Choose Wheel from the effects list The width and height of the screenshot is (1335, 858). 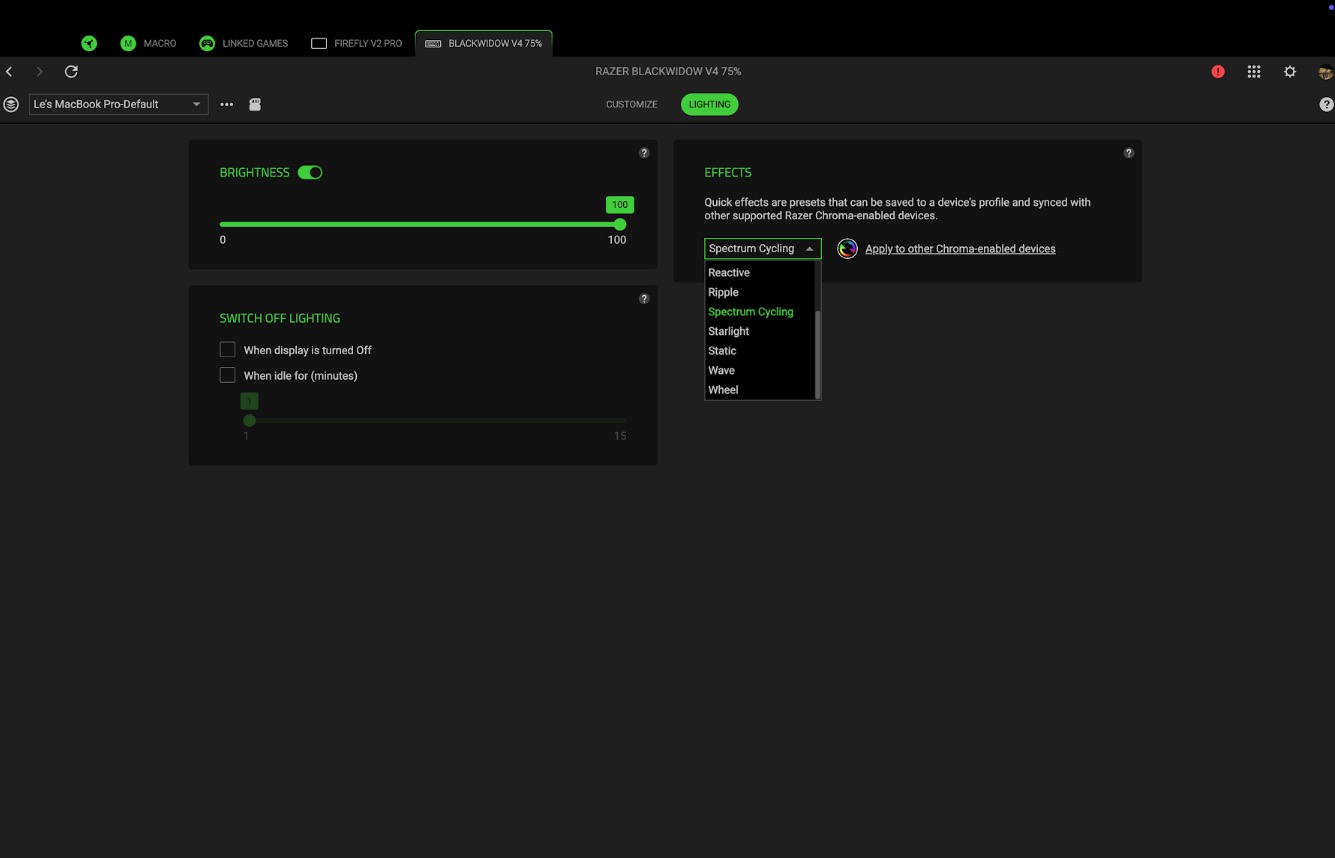[x=760, y=390]
